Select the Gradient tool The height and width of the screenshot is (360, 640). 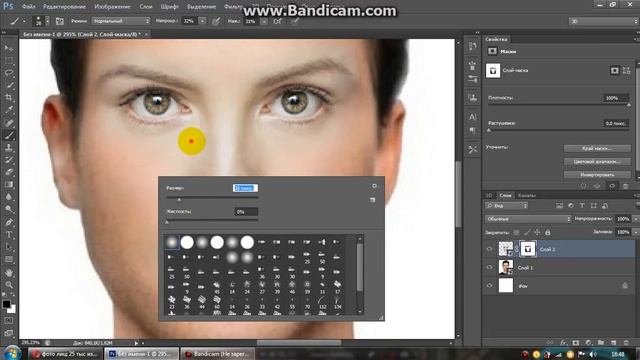click(x=9, y=184)
